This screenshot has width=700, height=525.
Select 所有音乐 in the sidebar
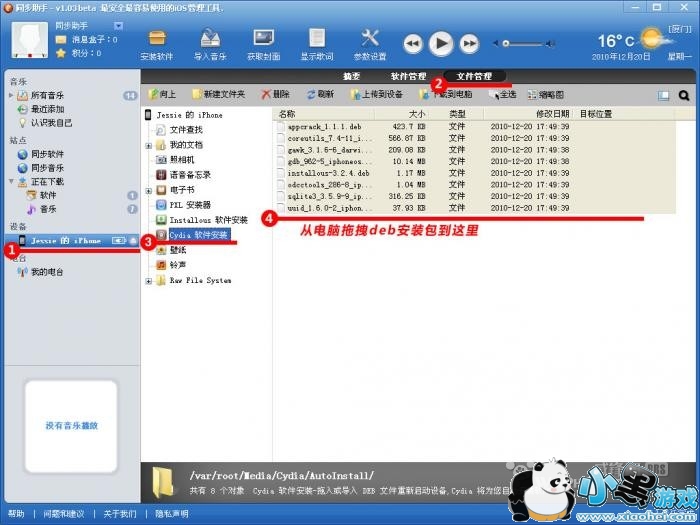coord(47,96)
